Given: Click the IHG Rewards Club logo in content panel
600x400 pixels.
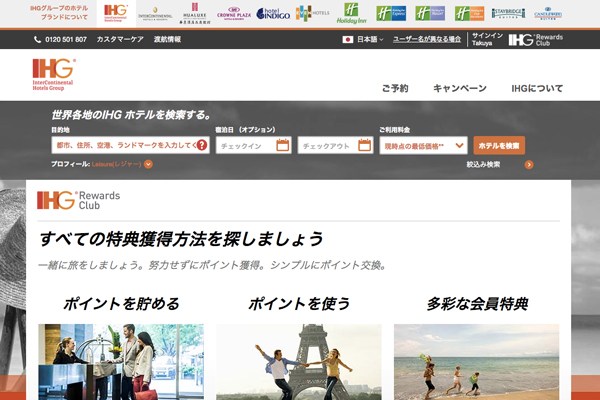Looking at the screenshot, I should [78, 200].
